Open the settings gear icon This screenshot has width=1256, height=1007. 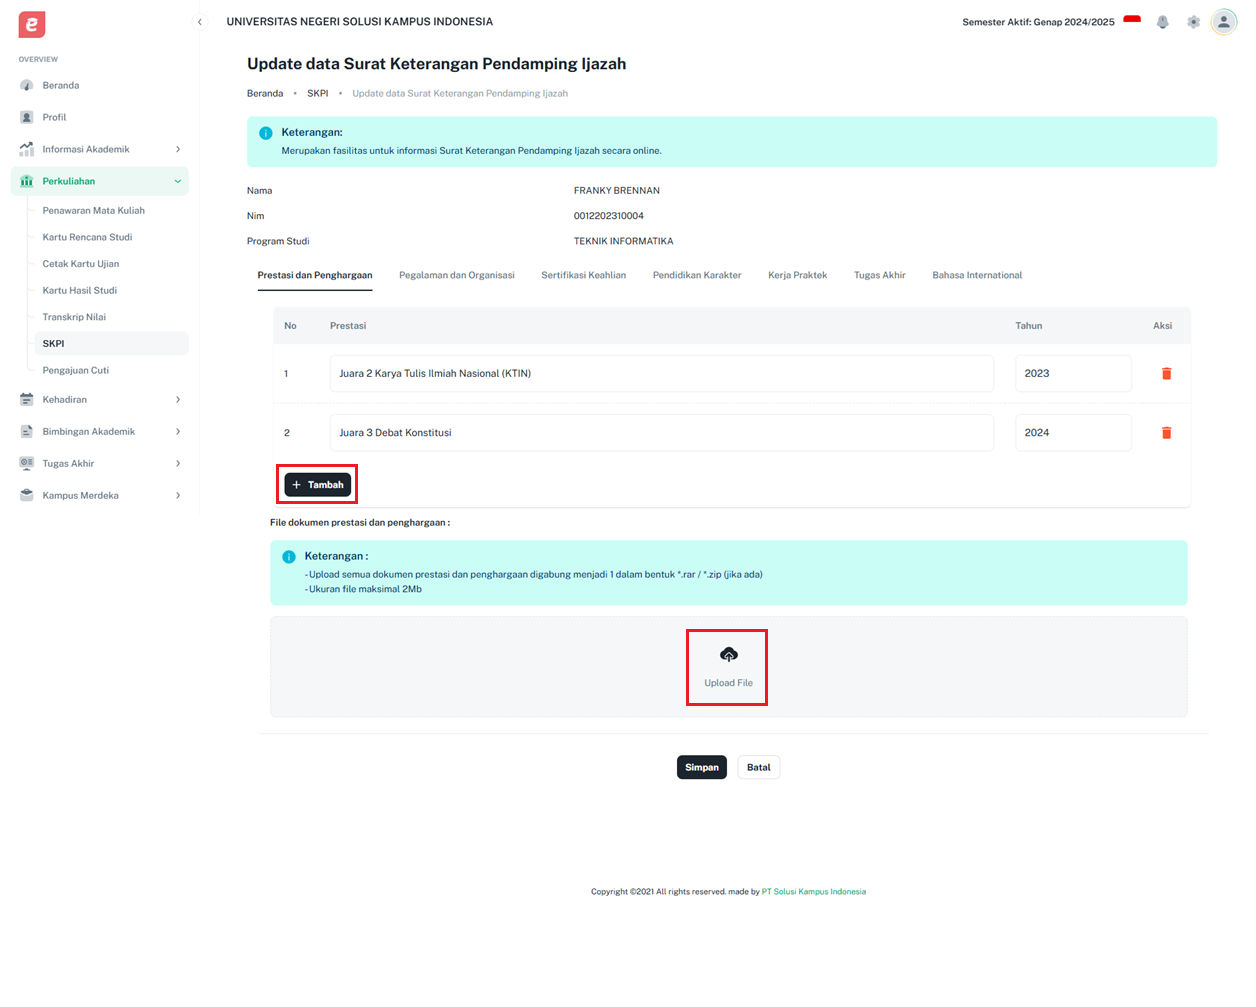pyautogui.click(x=1193, y=22)
